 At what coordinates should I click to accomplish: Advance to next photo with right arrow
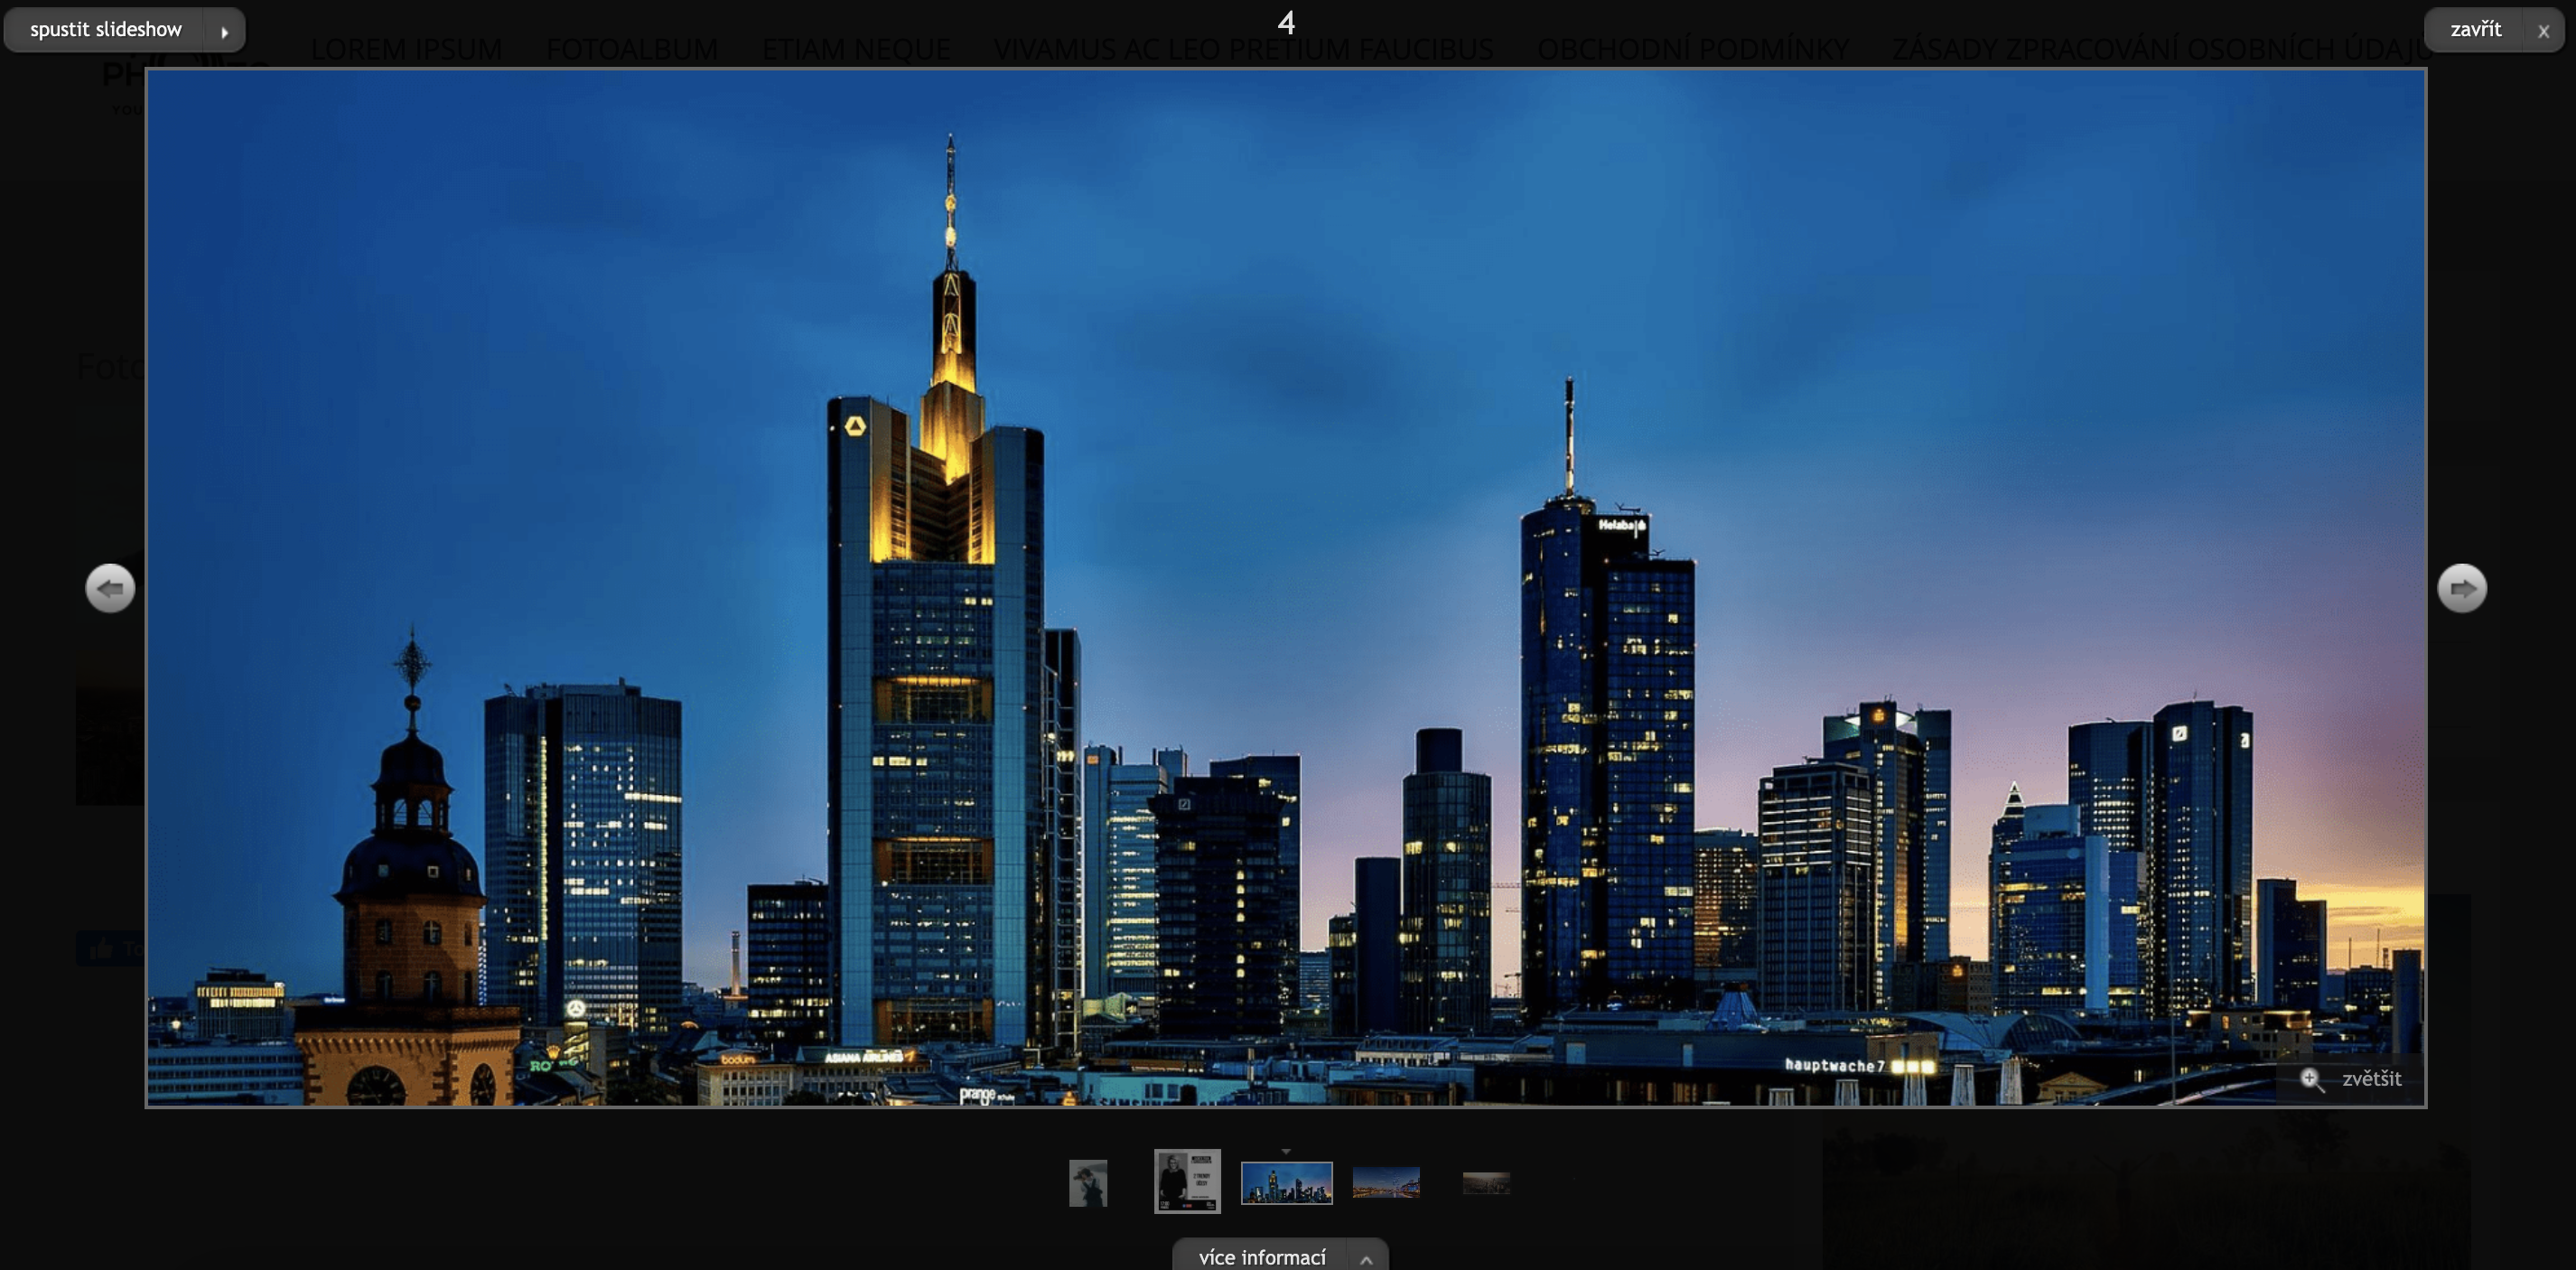pyautogui.click(x=2461, y=588)
